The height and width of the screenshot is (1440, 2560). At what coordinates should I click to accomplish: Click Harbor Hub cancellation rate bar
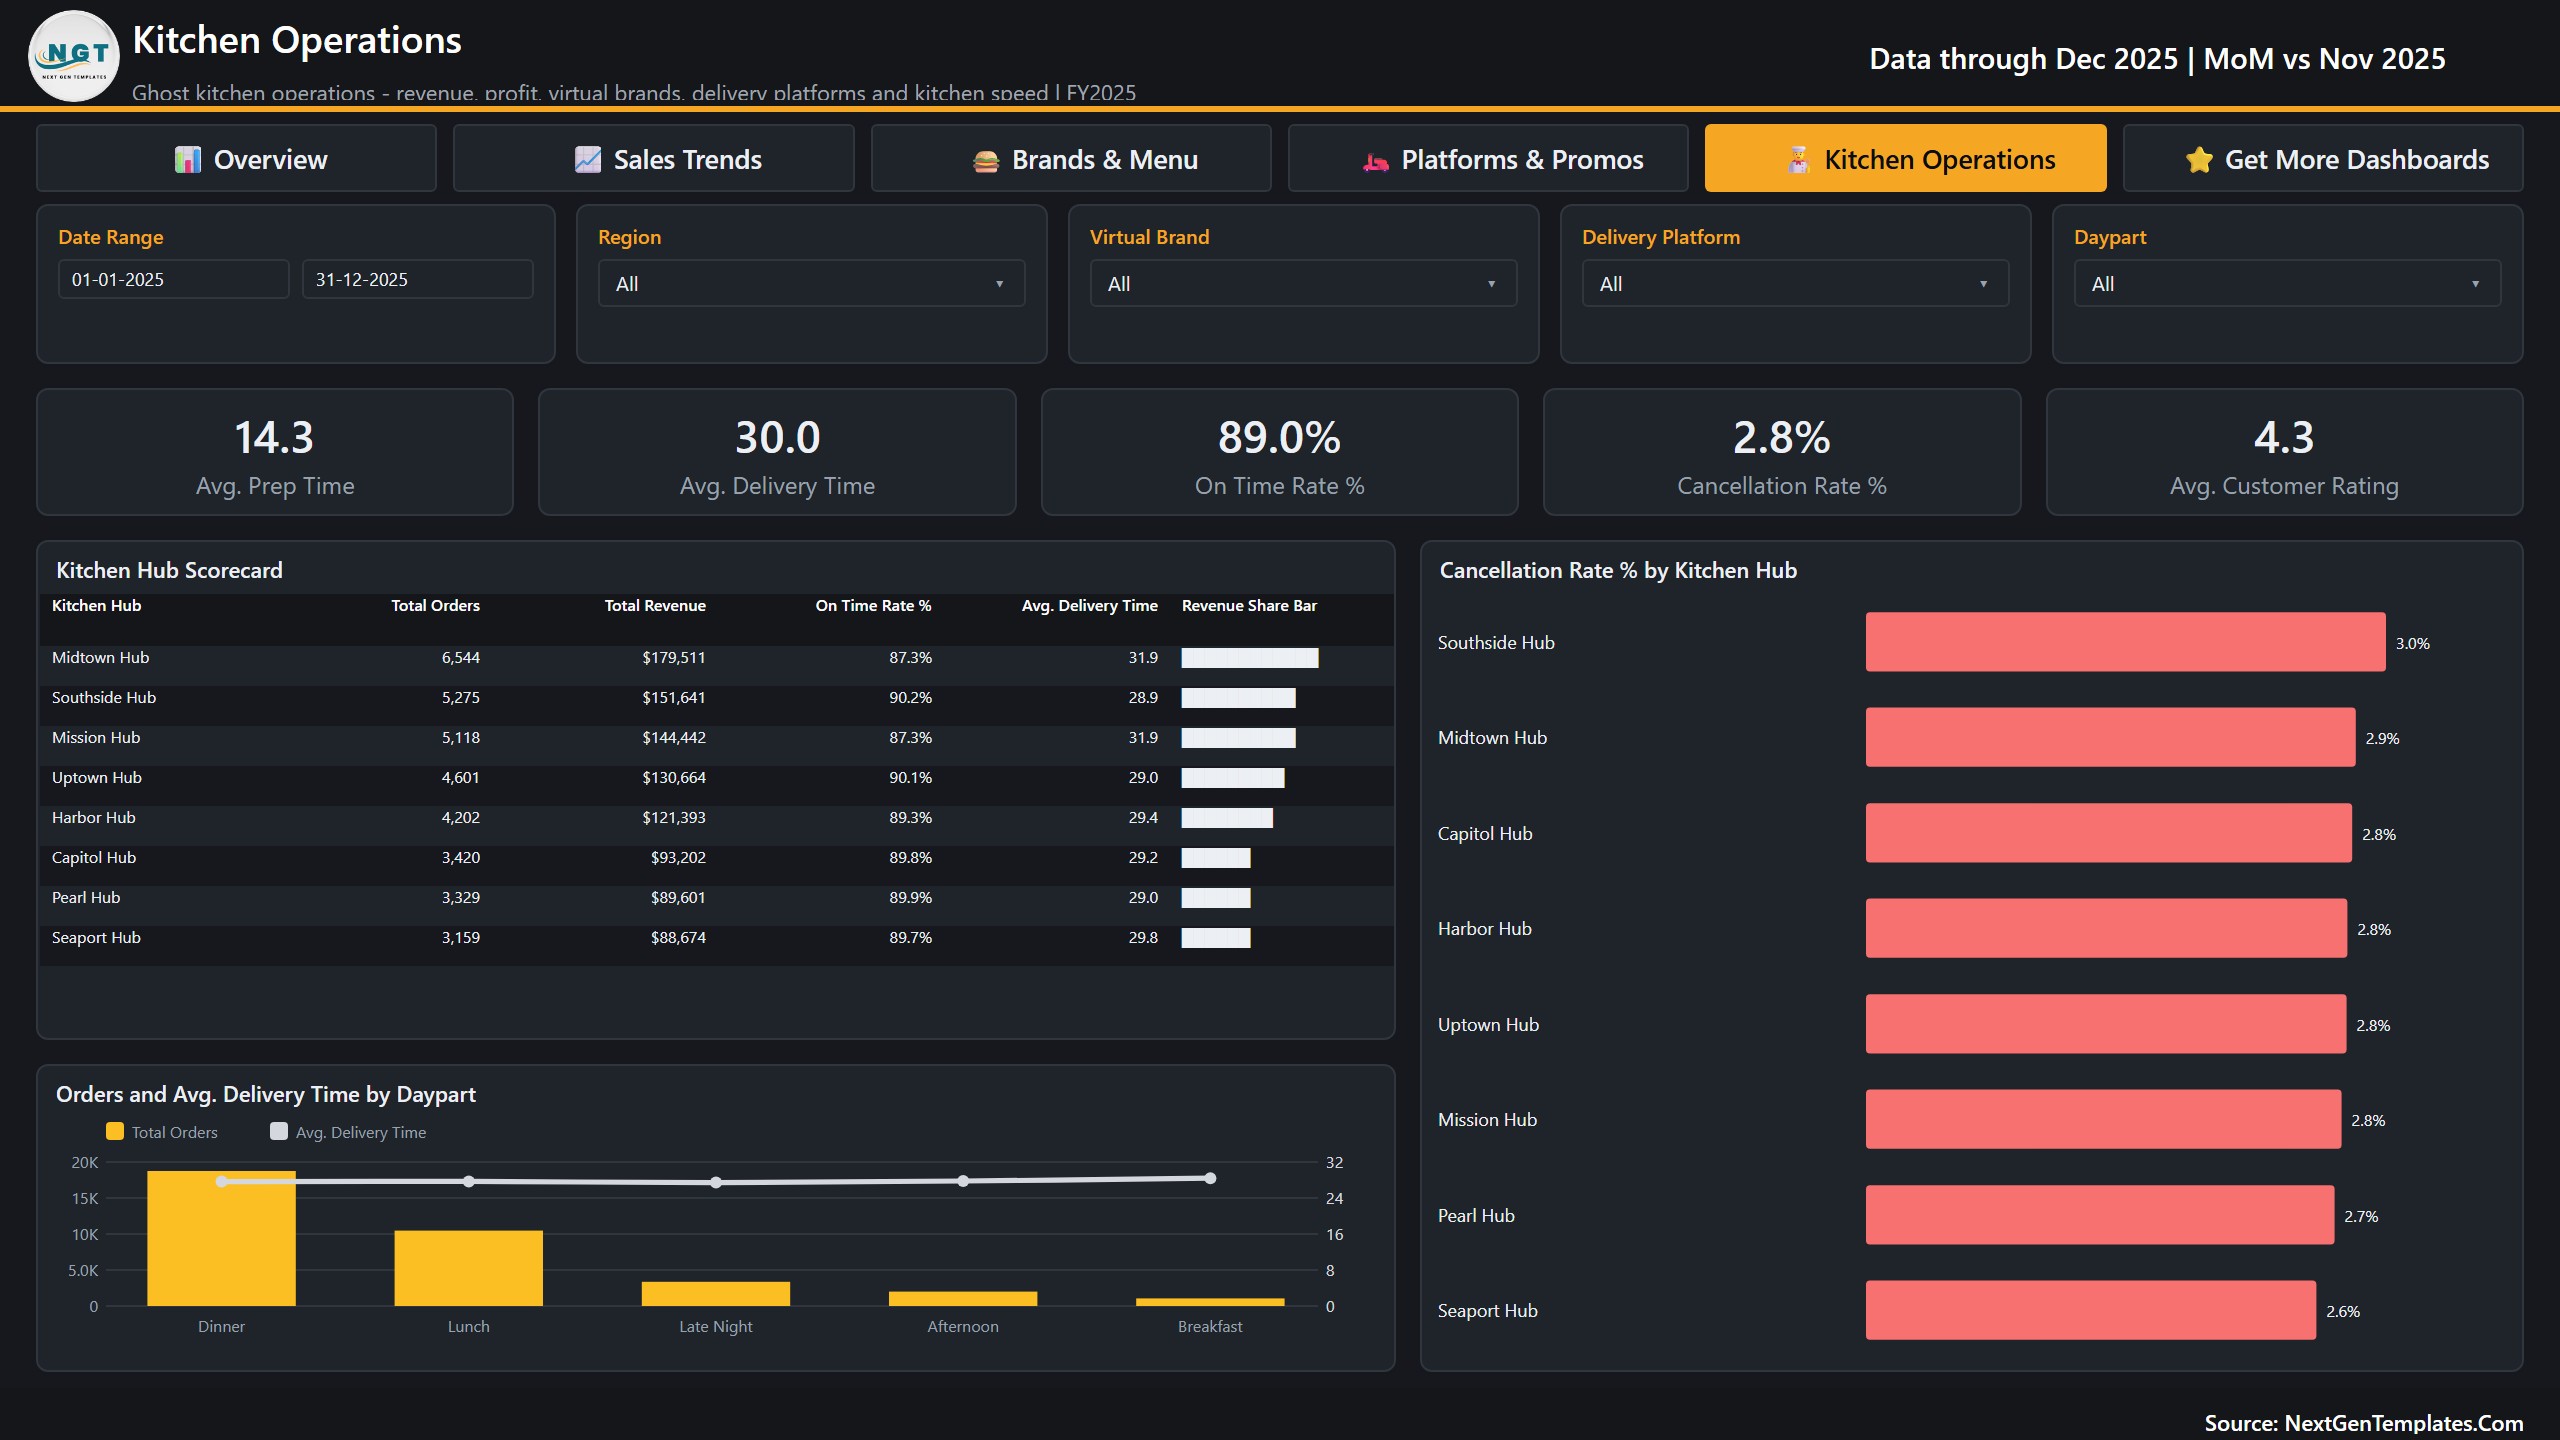2106,928
